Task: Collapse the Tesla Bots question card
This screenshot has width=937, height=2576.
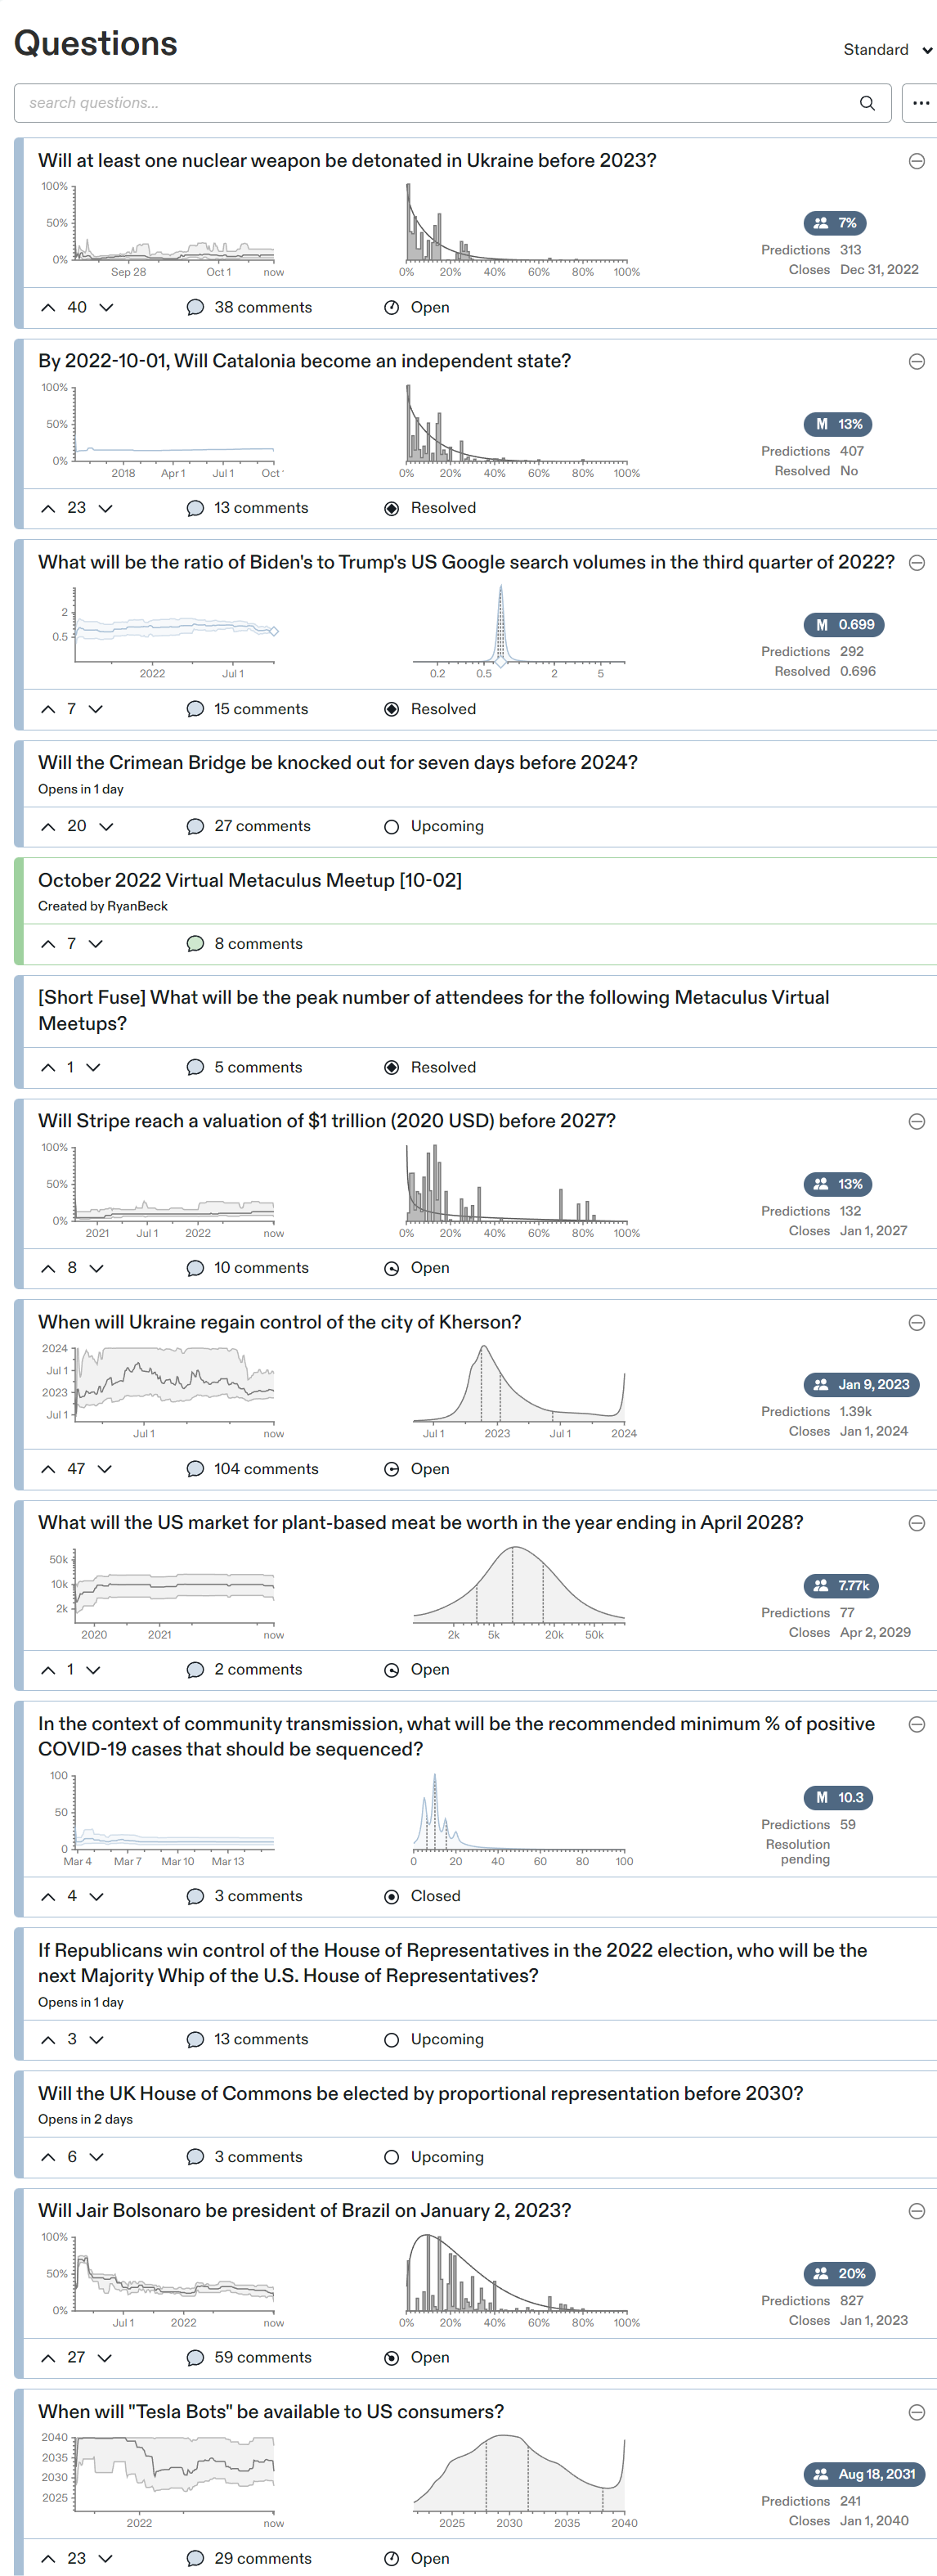Action: [916, 2412]
